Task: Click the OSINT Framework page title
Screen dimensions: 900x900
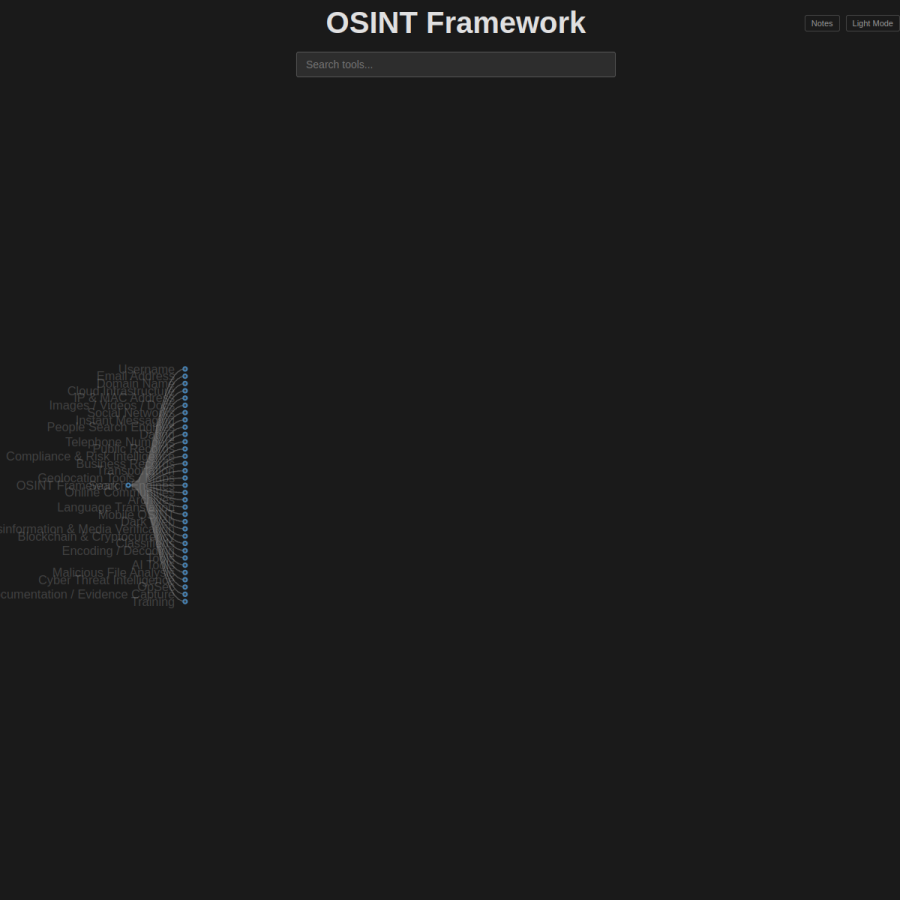Action: 456,23
